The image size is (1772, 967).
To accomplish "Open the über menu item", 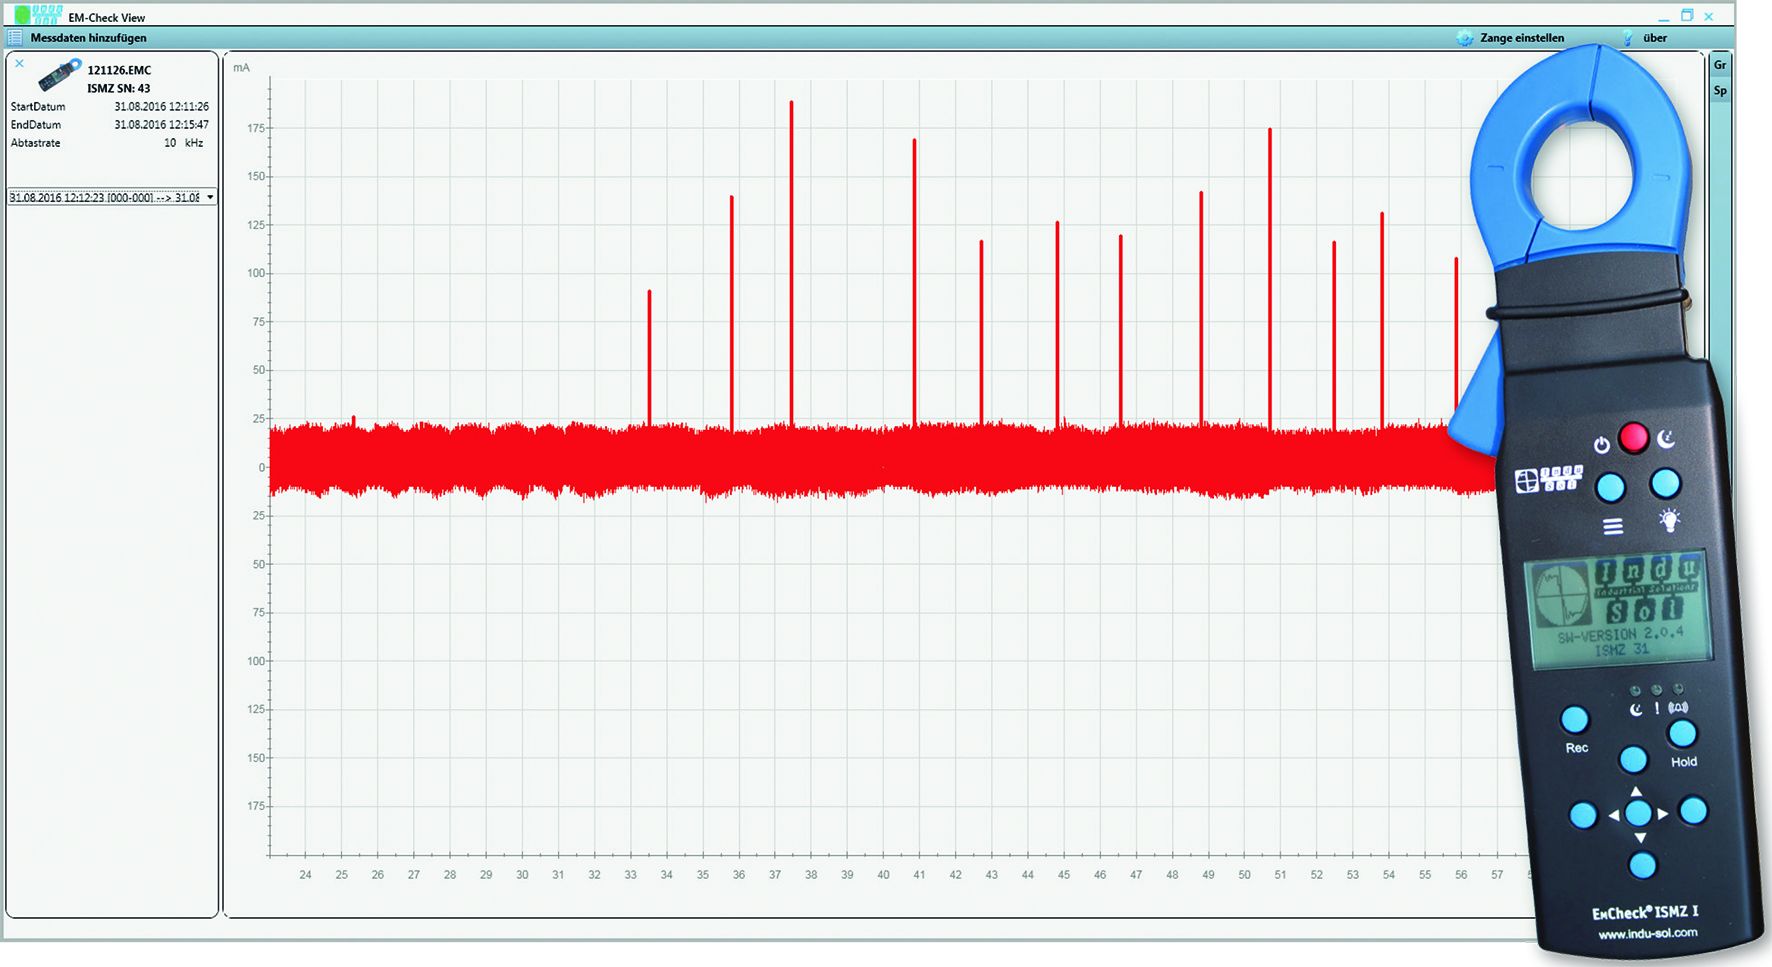I will 1655,38.
